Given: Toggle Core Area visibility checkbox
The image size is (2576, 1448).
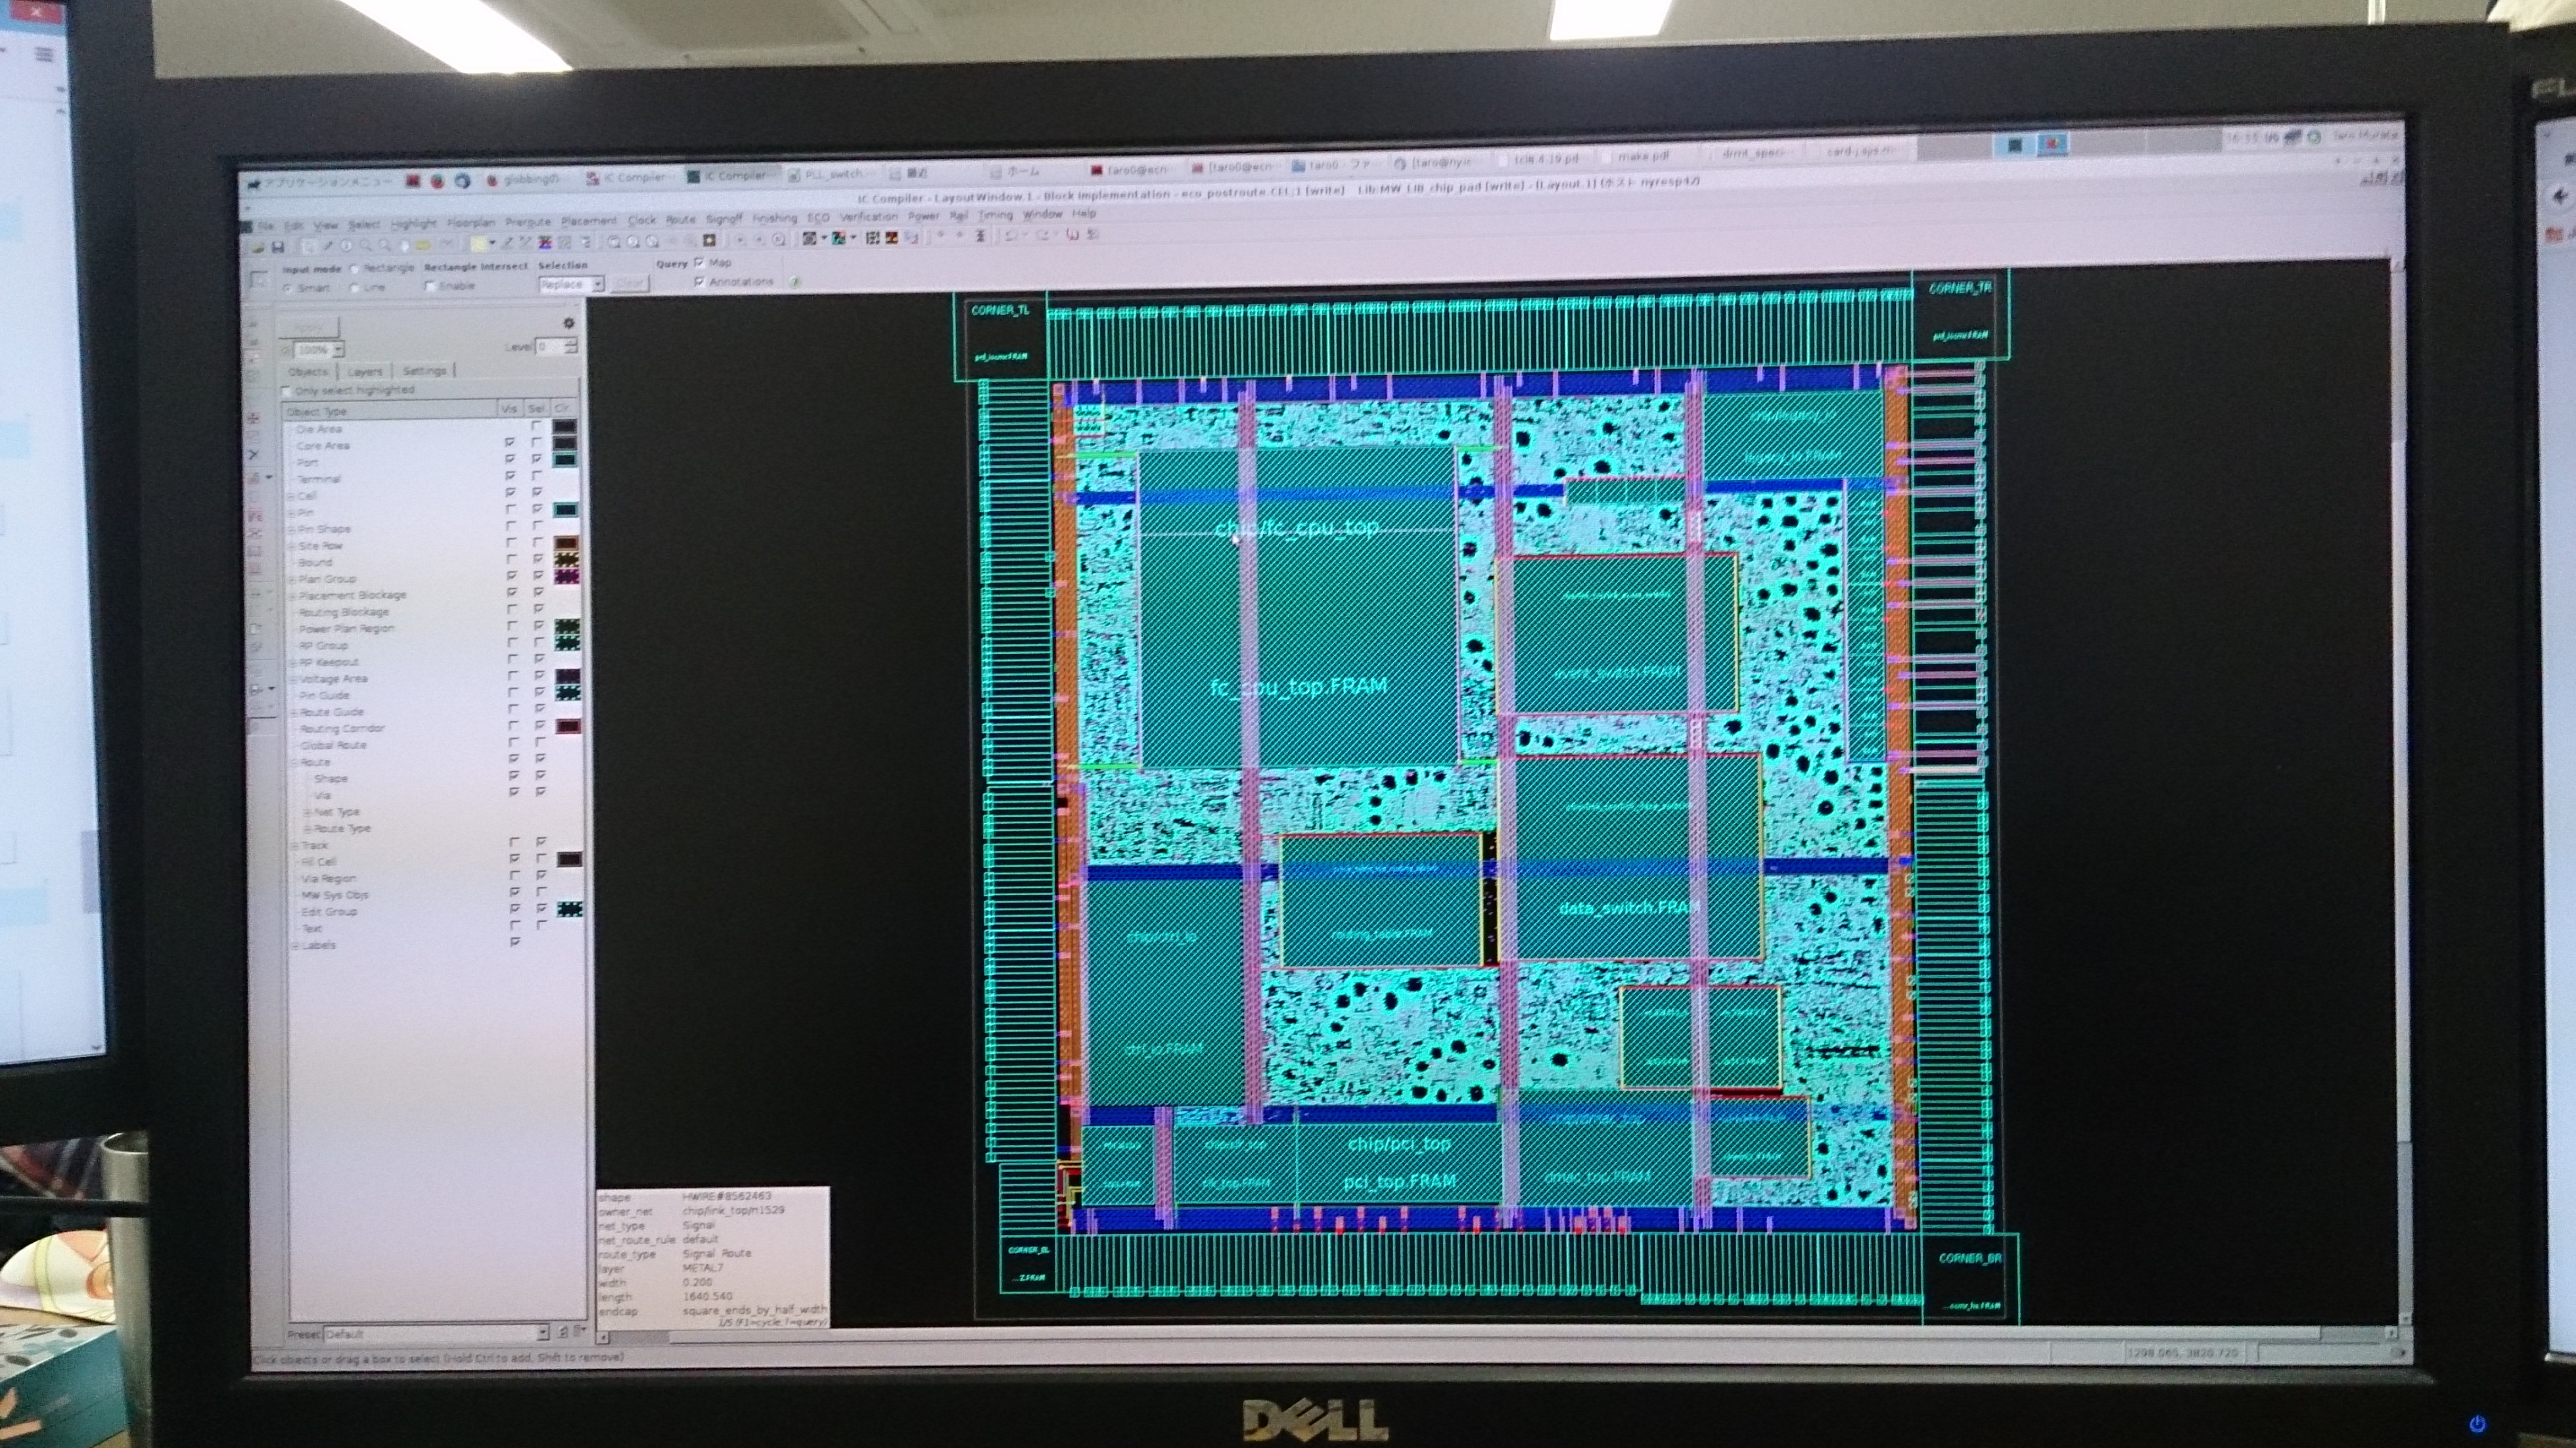Looking at the screenshot, I should (x=511, y=442).
